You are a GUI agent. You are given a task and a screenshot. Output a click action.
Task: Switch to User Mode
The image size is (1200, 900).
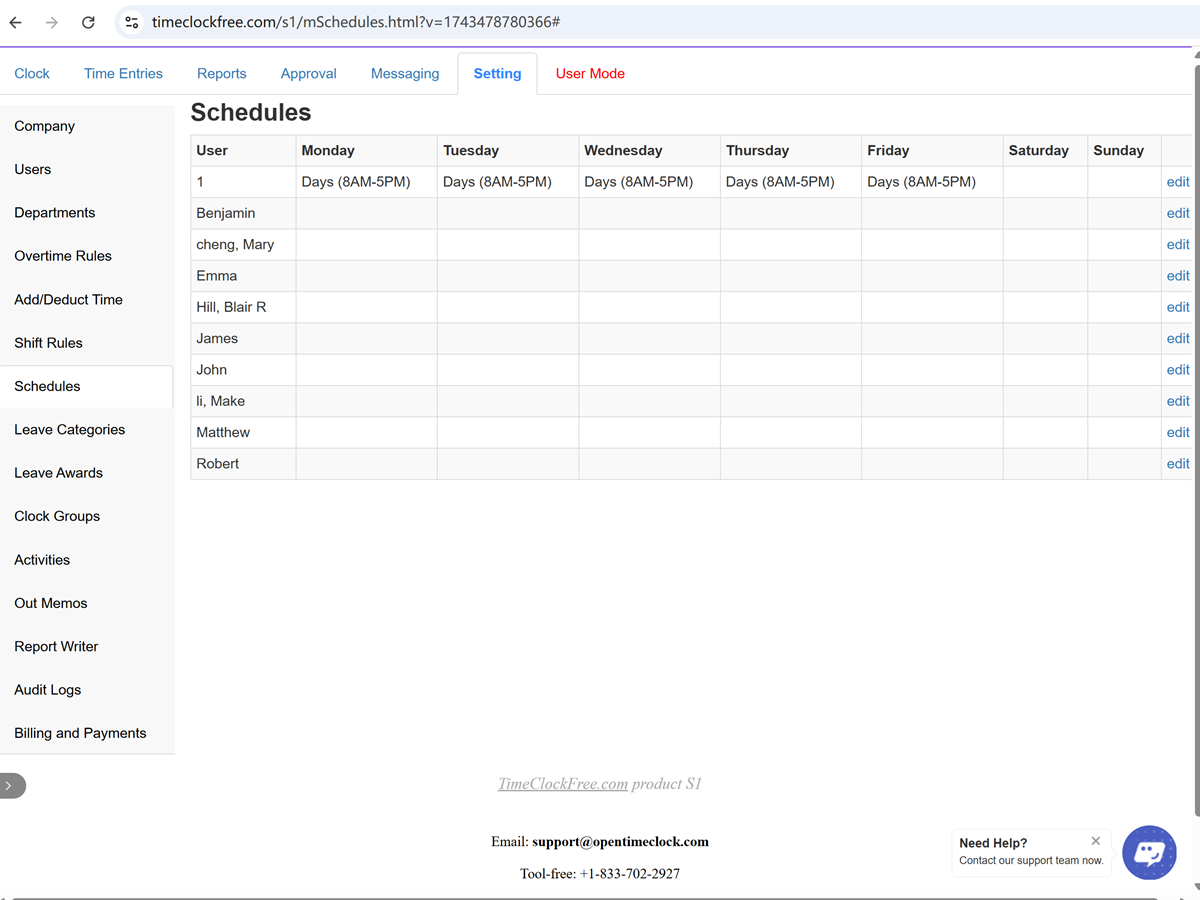coord(590,73)
